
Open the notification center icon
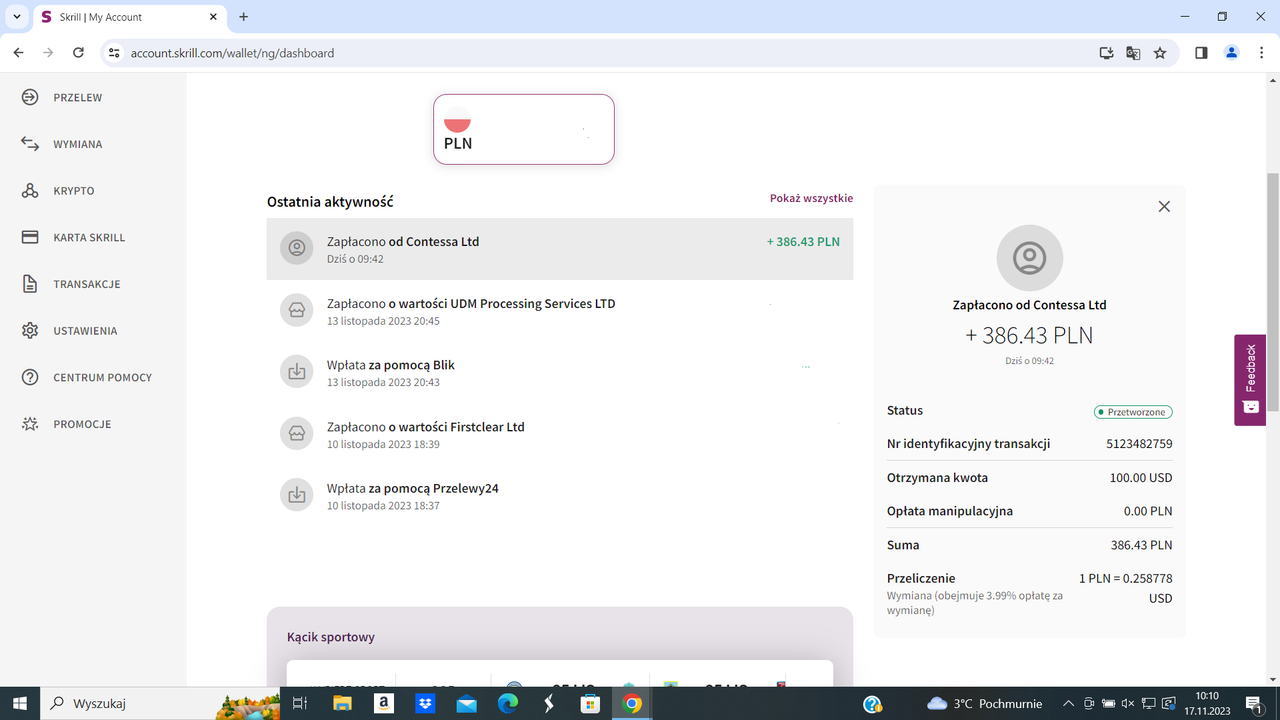[1254, 704]
